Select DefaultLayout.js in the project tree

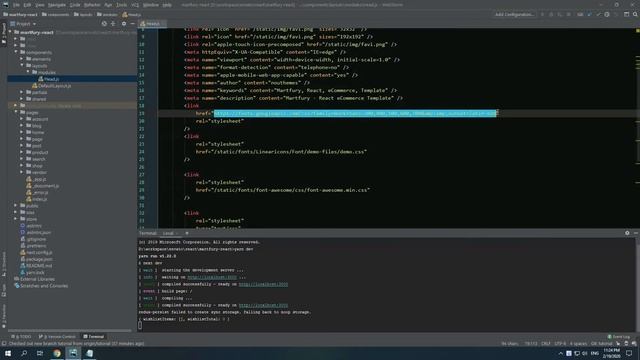54,86
